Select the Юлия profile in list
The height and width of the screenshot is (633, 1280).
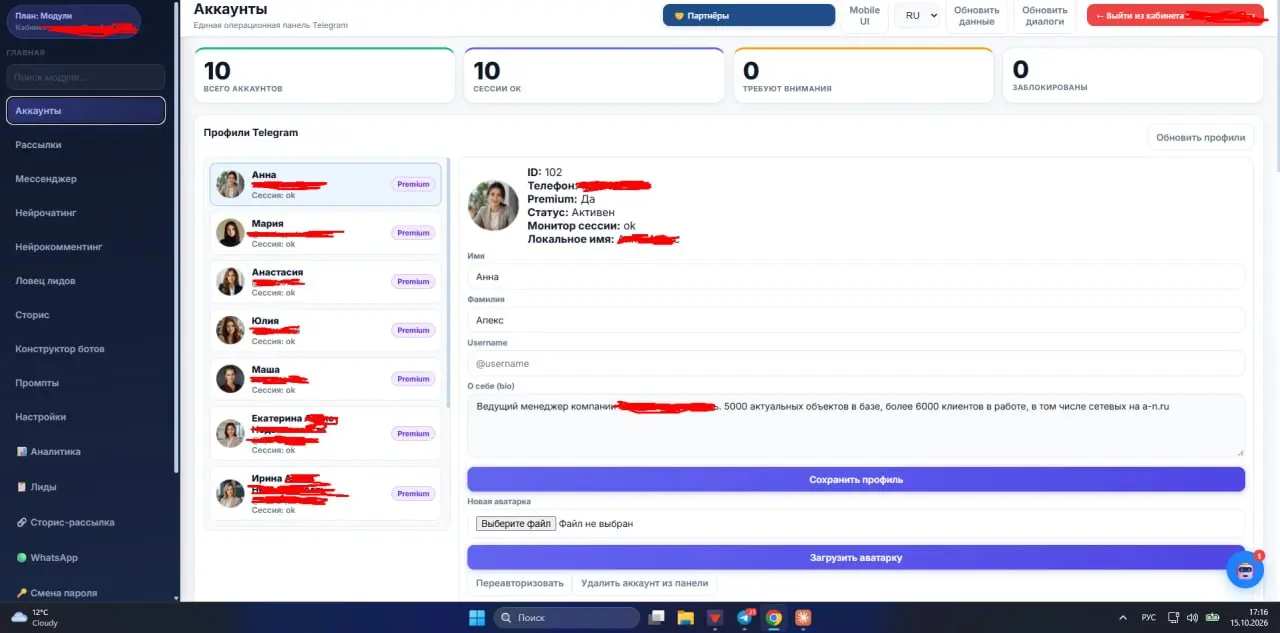[x=325, y=330]
